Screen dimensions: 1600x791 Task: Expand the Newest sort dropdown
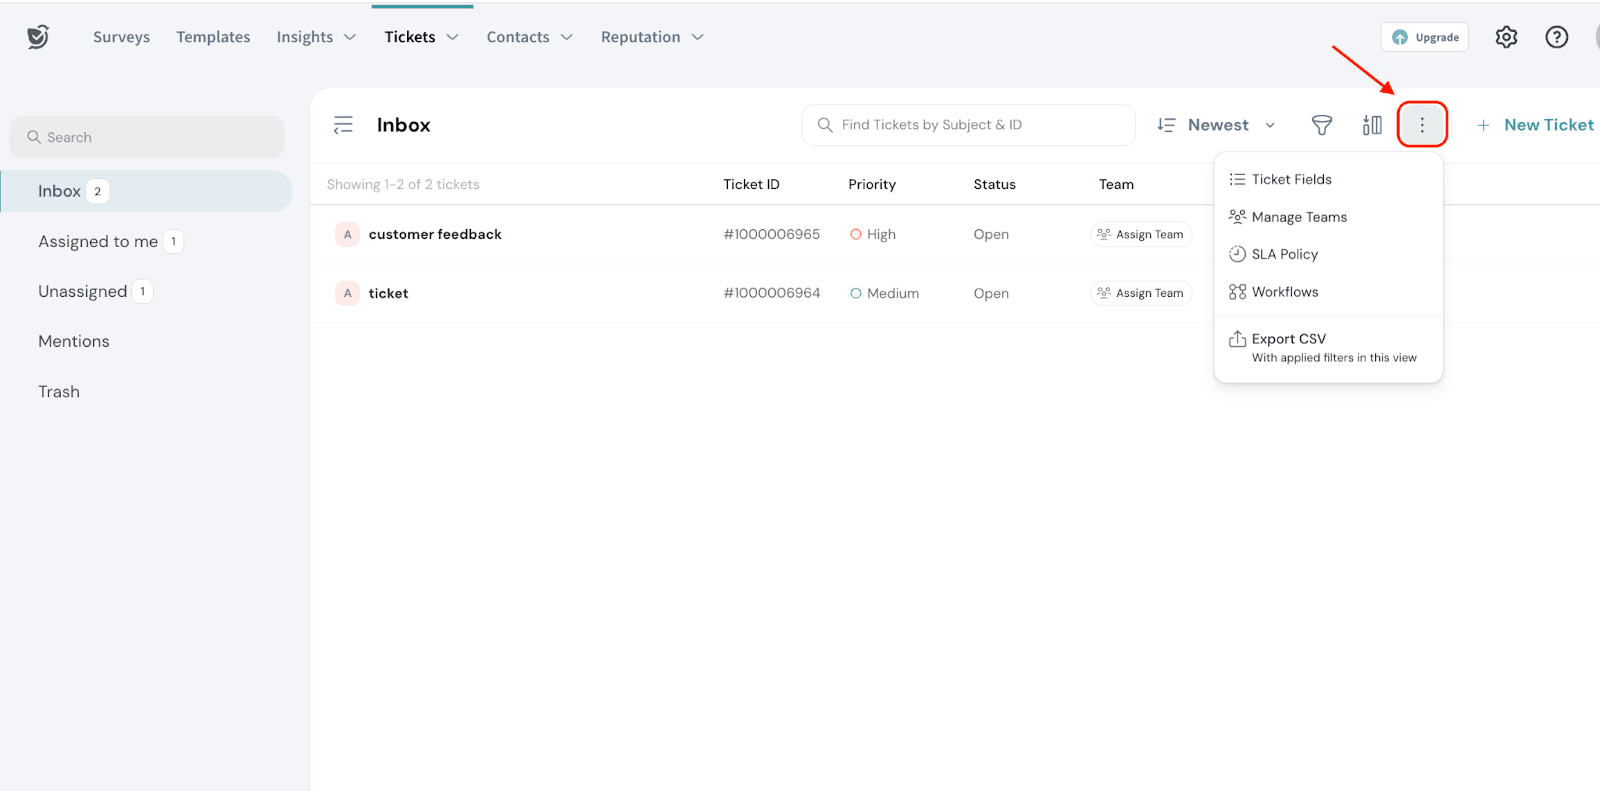click(1216, 125)
